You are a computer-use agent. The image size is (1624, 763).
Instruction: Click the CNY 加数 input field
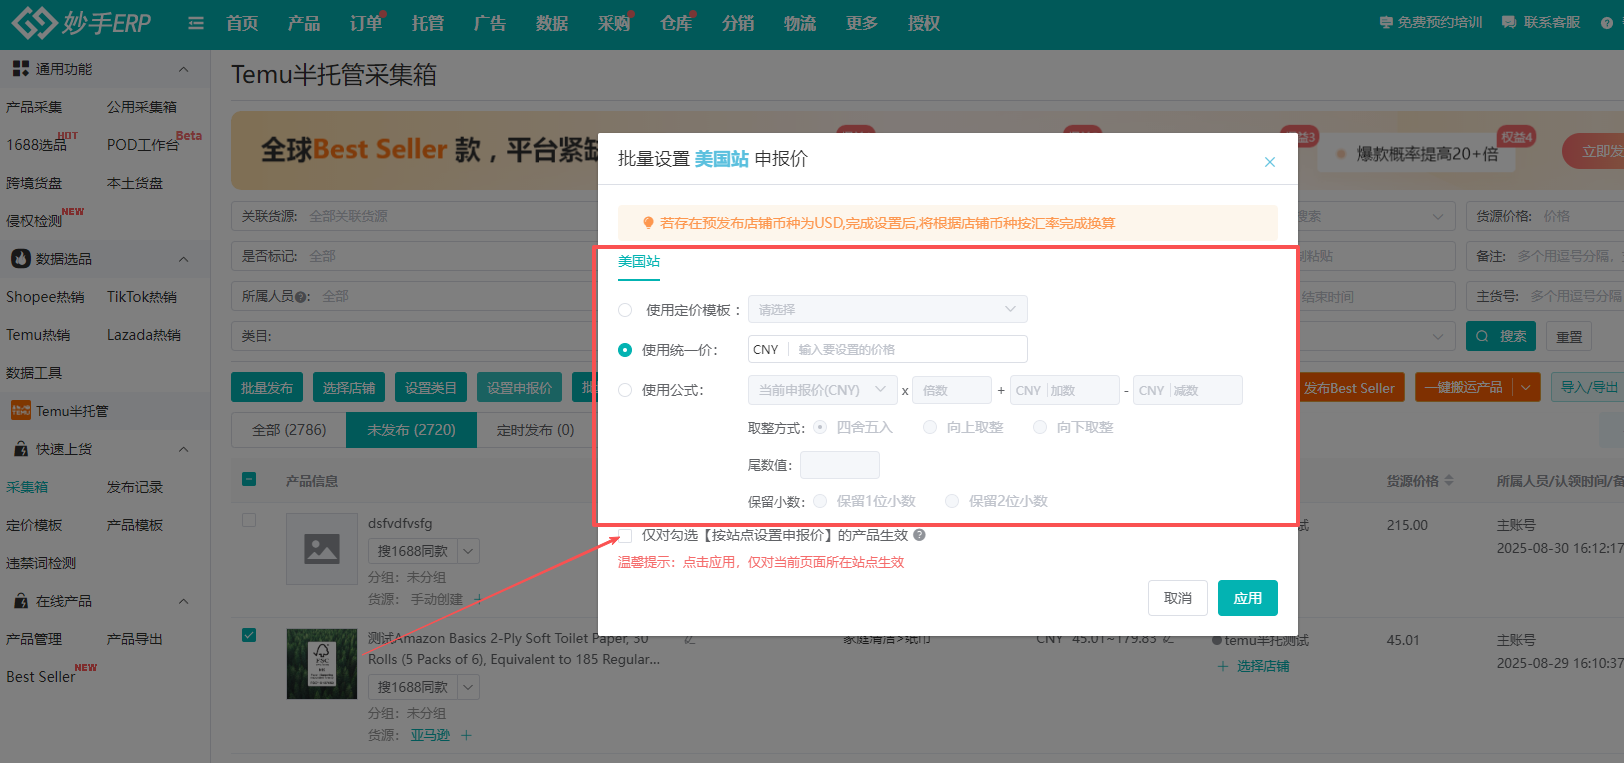(x=1065, y=390)
